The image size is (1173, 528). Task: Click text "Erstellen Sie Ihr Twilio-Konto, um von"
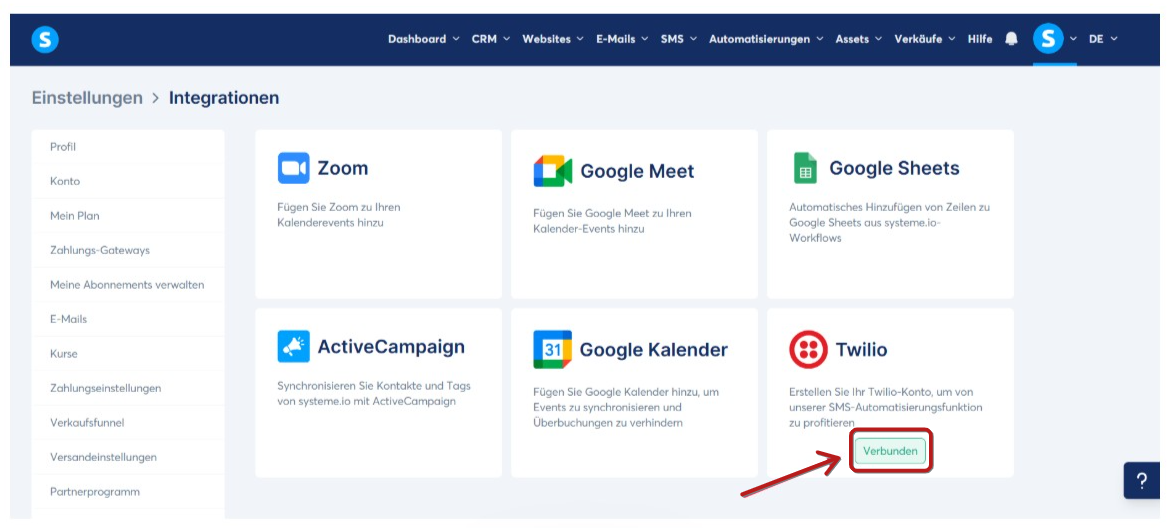(880, 392)
